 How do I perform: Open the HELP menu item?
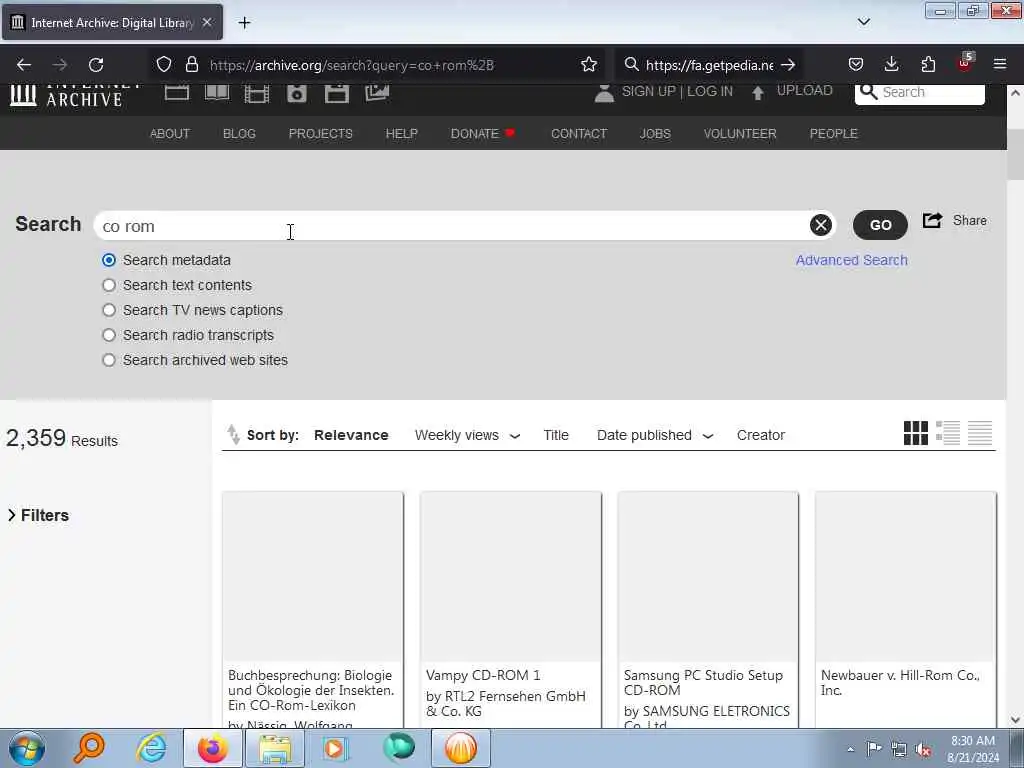[402, 134]
